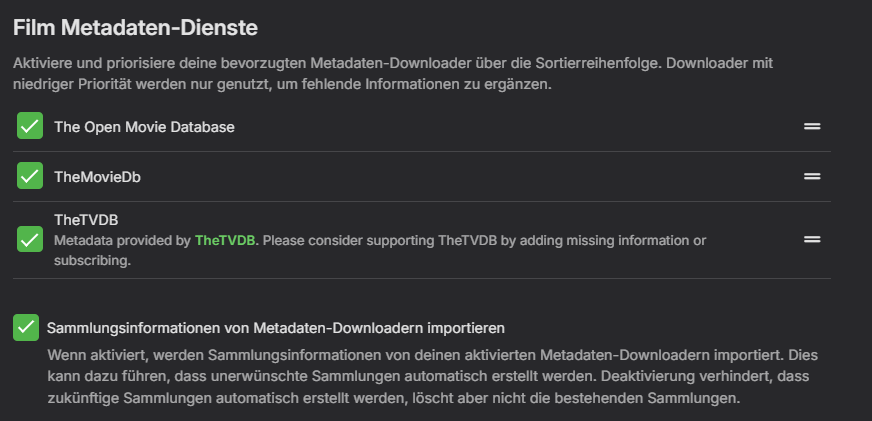Click the drag handle on TheMovieDb row
The height and width of the screenshot is (421, 872).
click(812, 176)
